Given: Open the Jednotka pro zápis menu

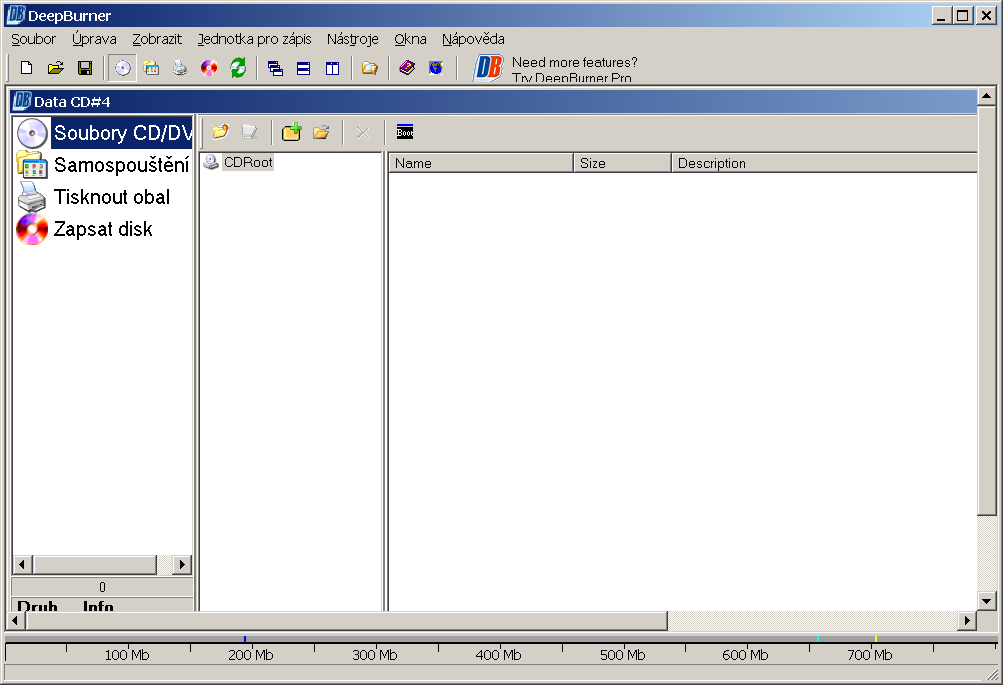Looking at the screenshot, I should (x=255, y=39).
